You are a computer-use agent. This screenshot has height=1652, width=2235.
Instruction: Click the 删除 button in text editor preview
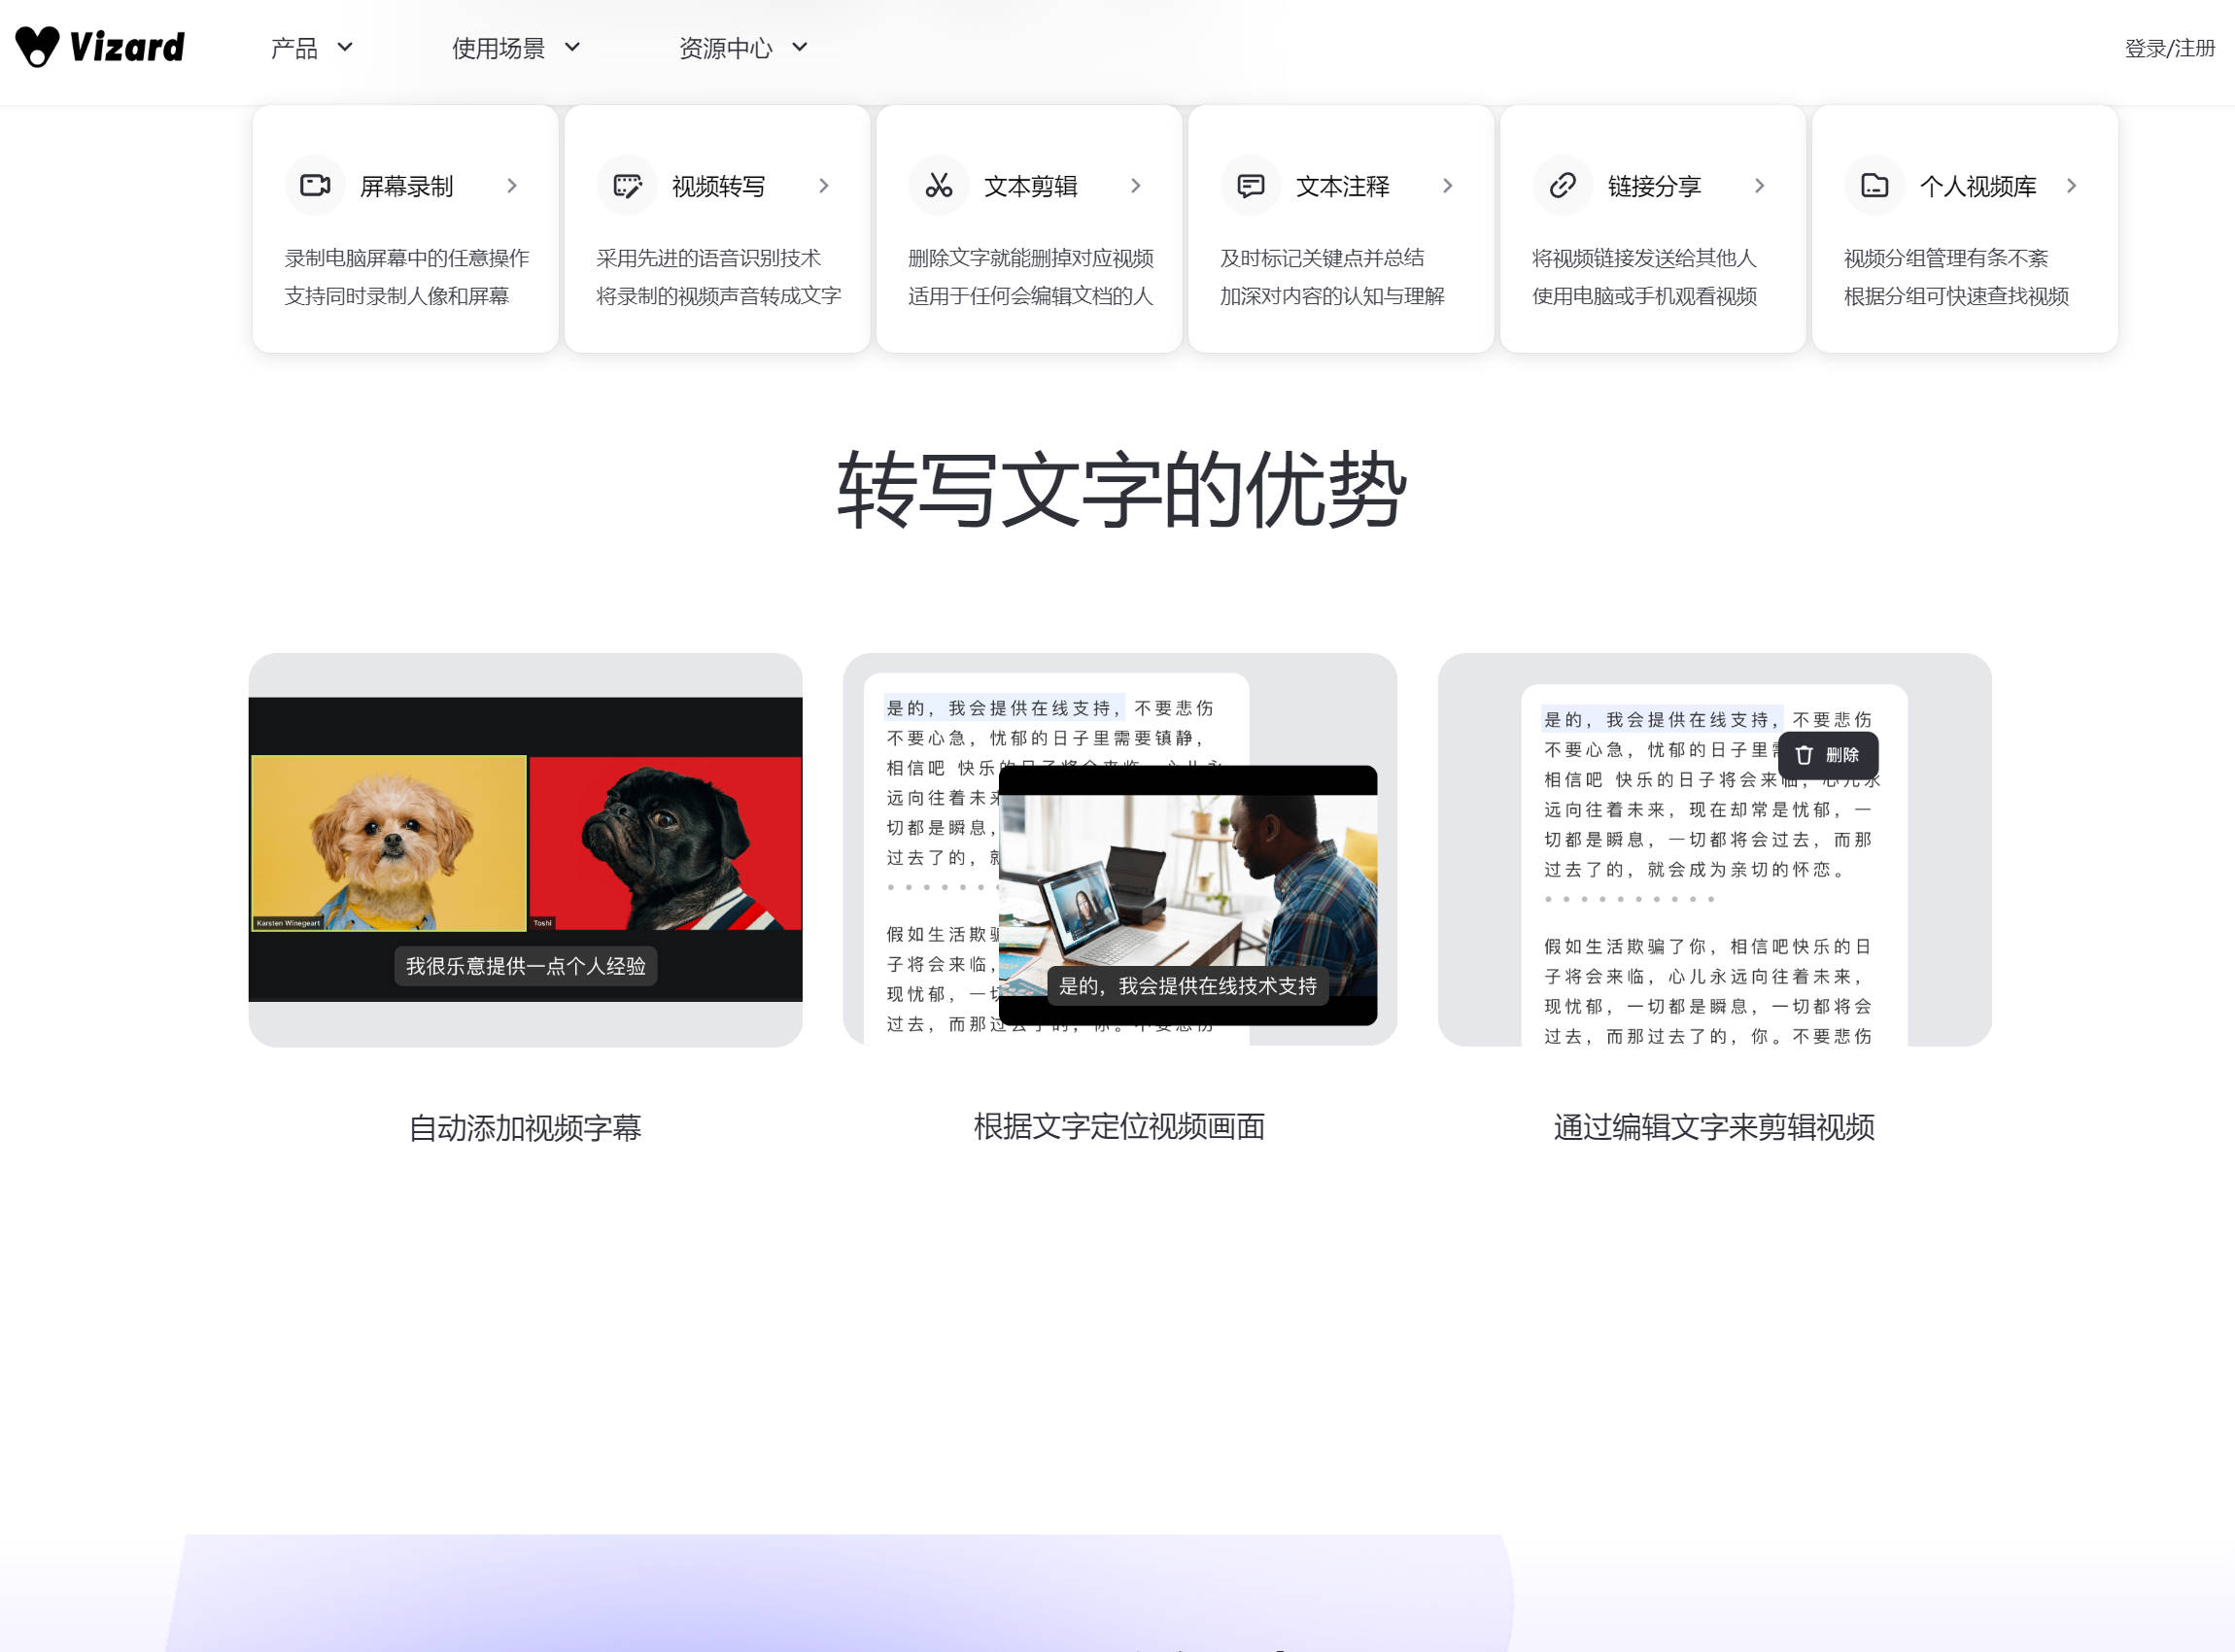pos(1828,755)
